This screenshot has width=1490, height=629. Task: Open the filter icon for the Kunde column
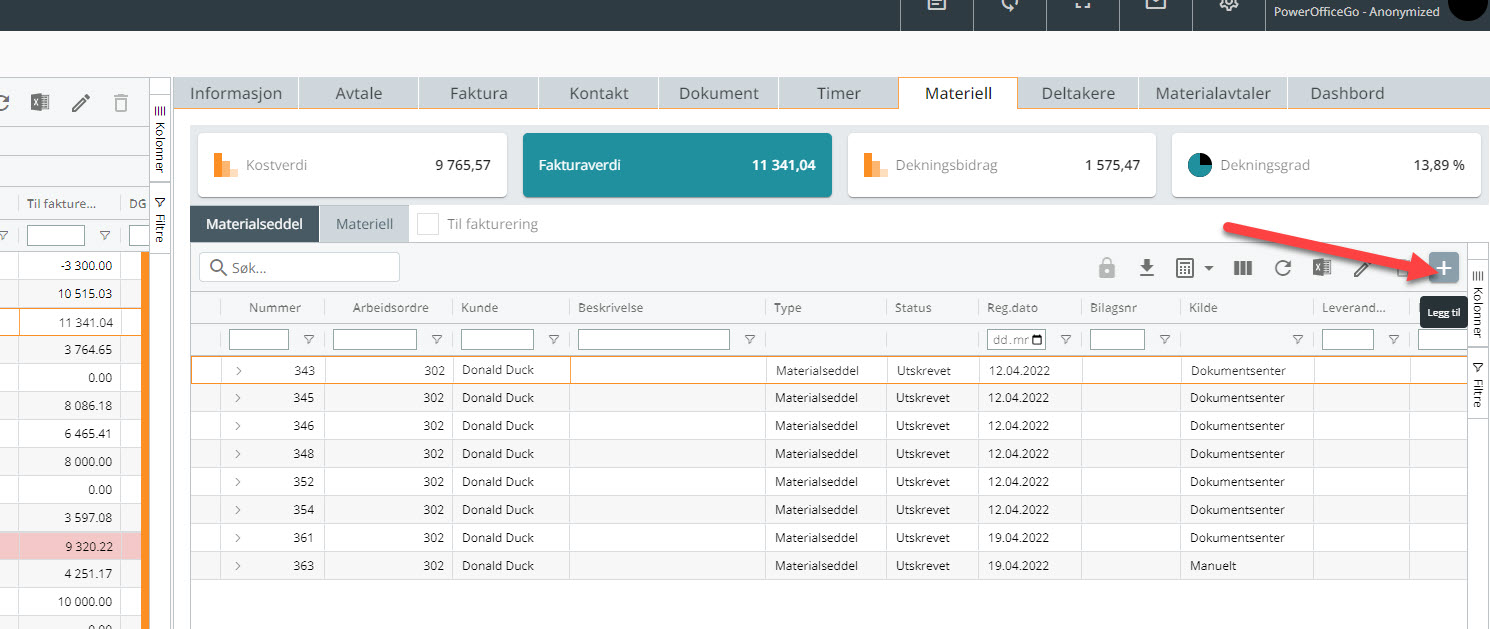coord(553,340)
